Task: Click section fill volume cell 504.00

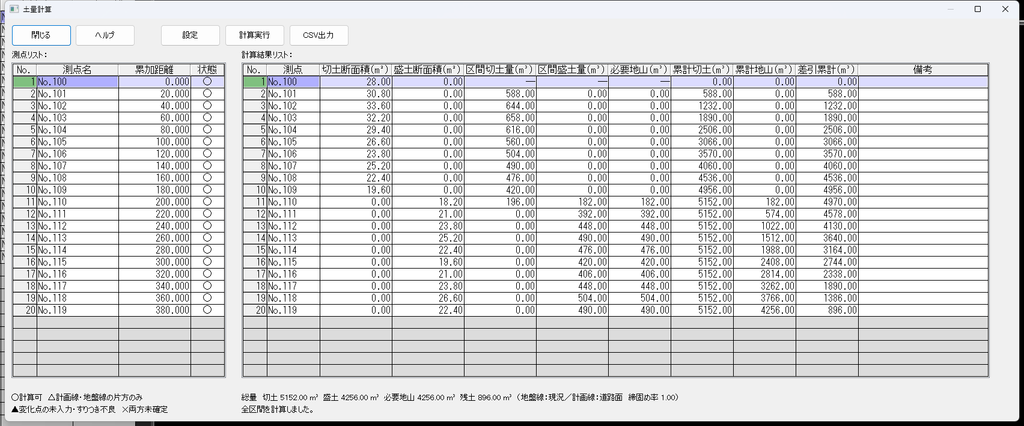Action: click(x=572, y=298)
